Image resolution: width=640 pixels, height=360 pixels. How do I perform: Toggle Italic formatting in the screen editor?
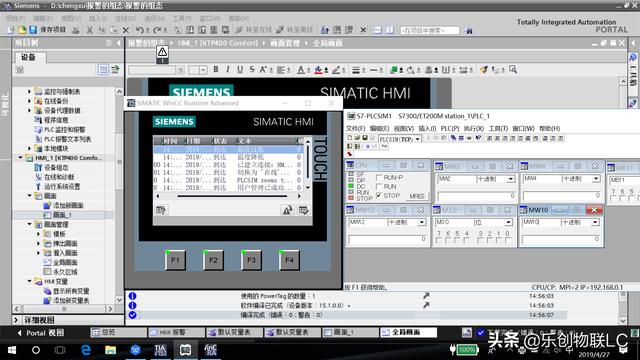point(228,70)
